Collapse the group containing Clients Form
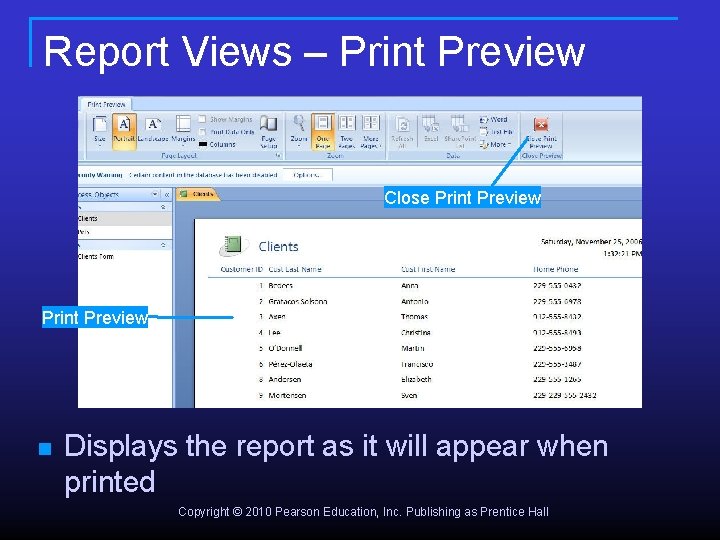 coord(163,245)
